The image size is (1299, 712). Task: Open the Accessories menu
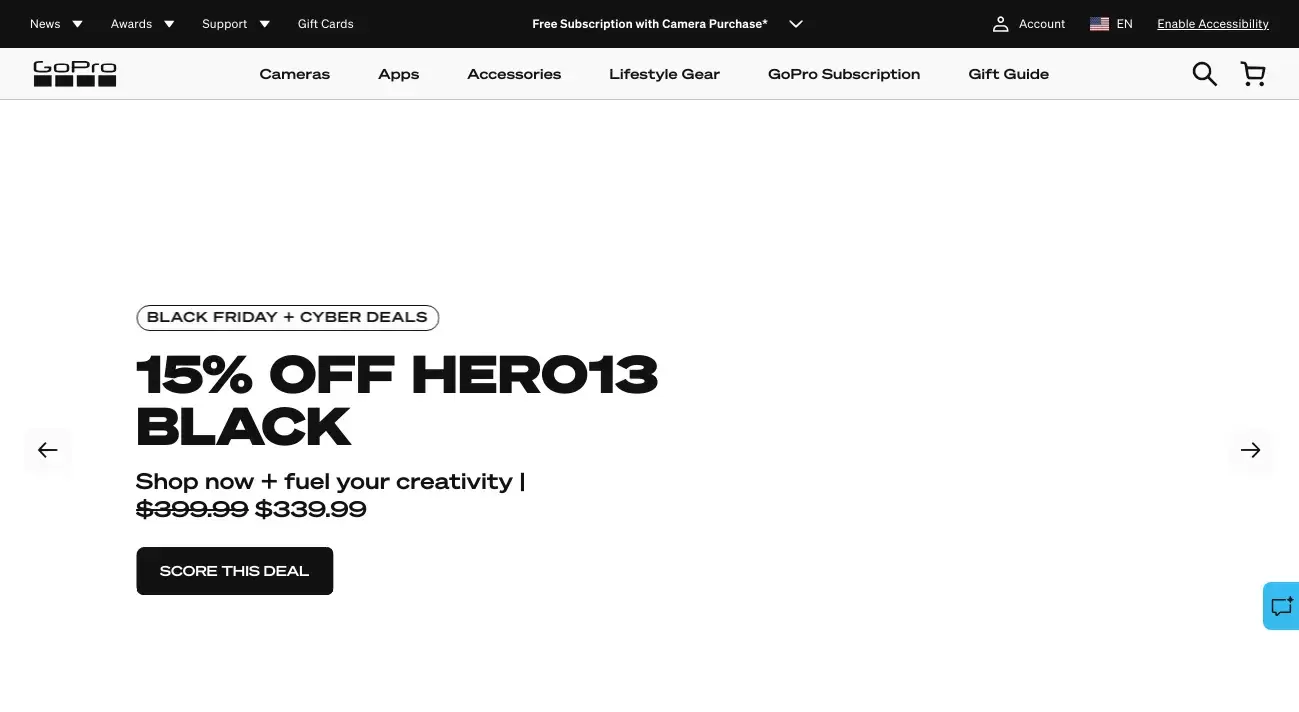coord(514,74)
